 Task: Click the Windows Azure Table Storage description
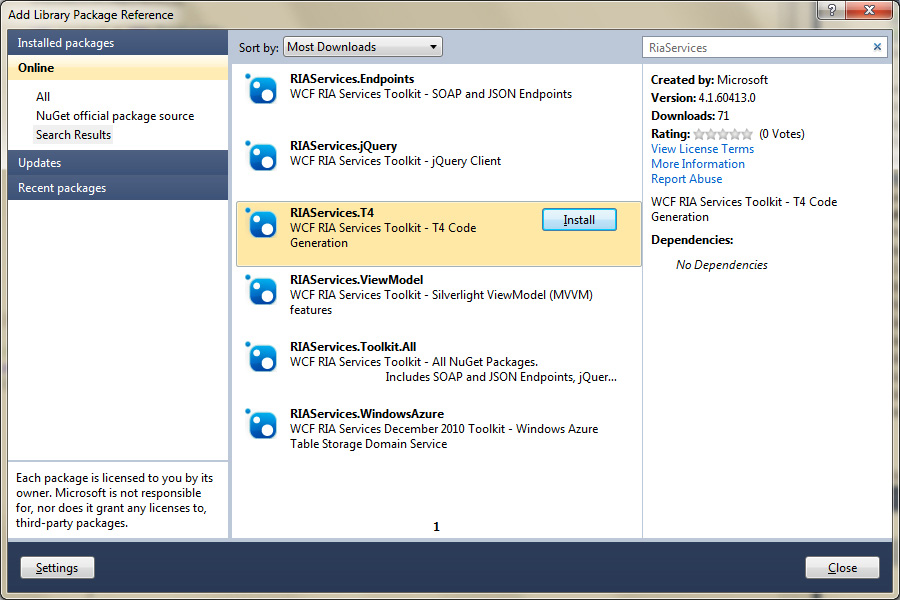[444, 436]
